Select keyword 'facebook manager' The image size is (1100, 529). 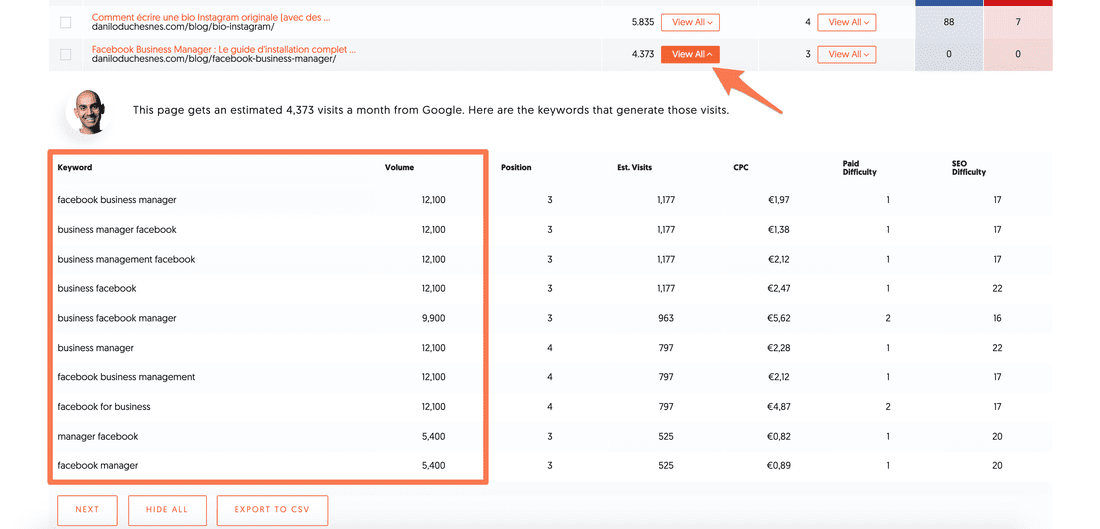[98, 466]
